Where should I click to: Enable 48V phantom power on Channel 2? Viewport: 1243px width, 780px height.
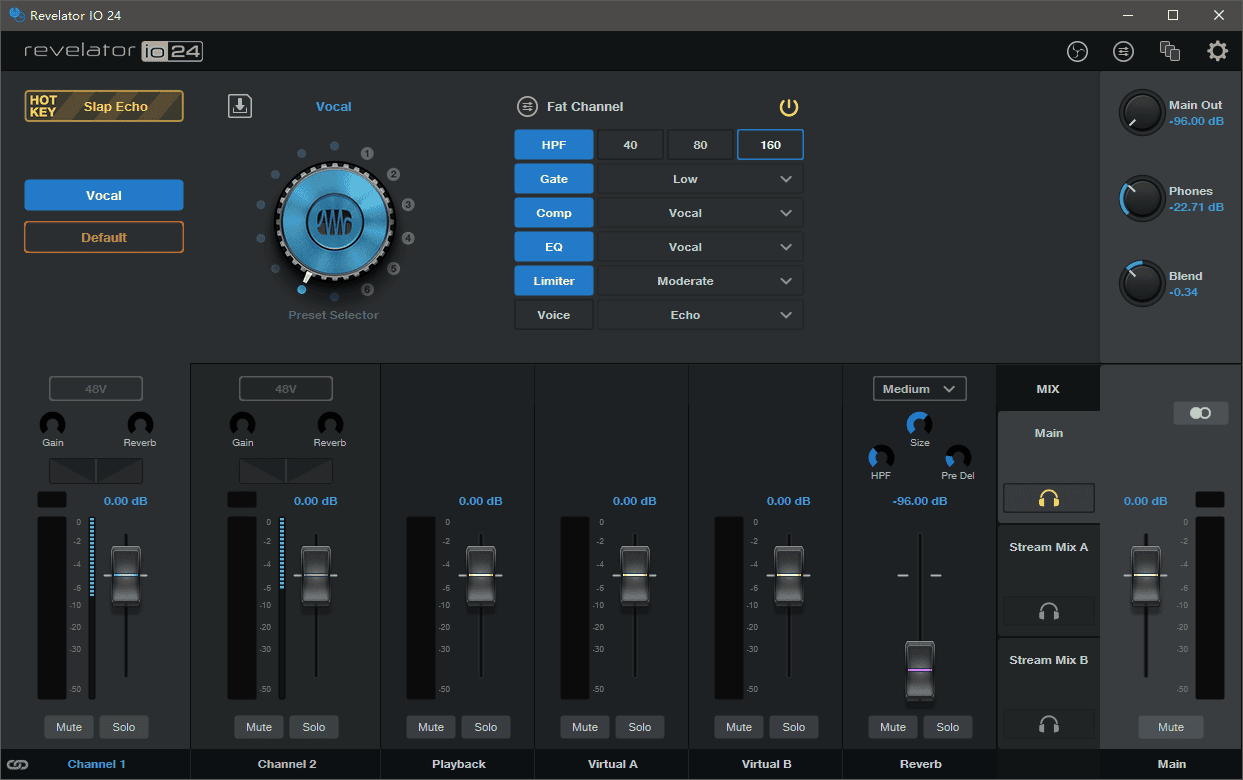[x=286, y=389]
